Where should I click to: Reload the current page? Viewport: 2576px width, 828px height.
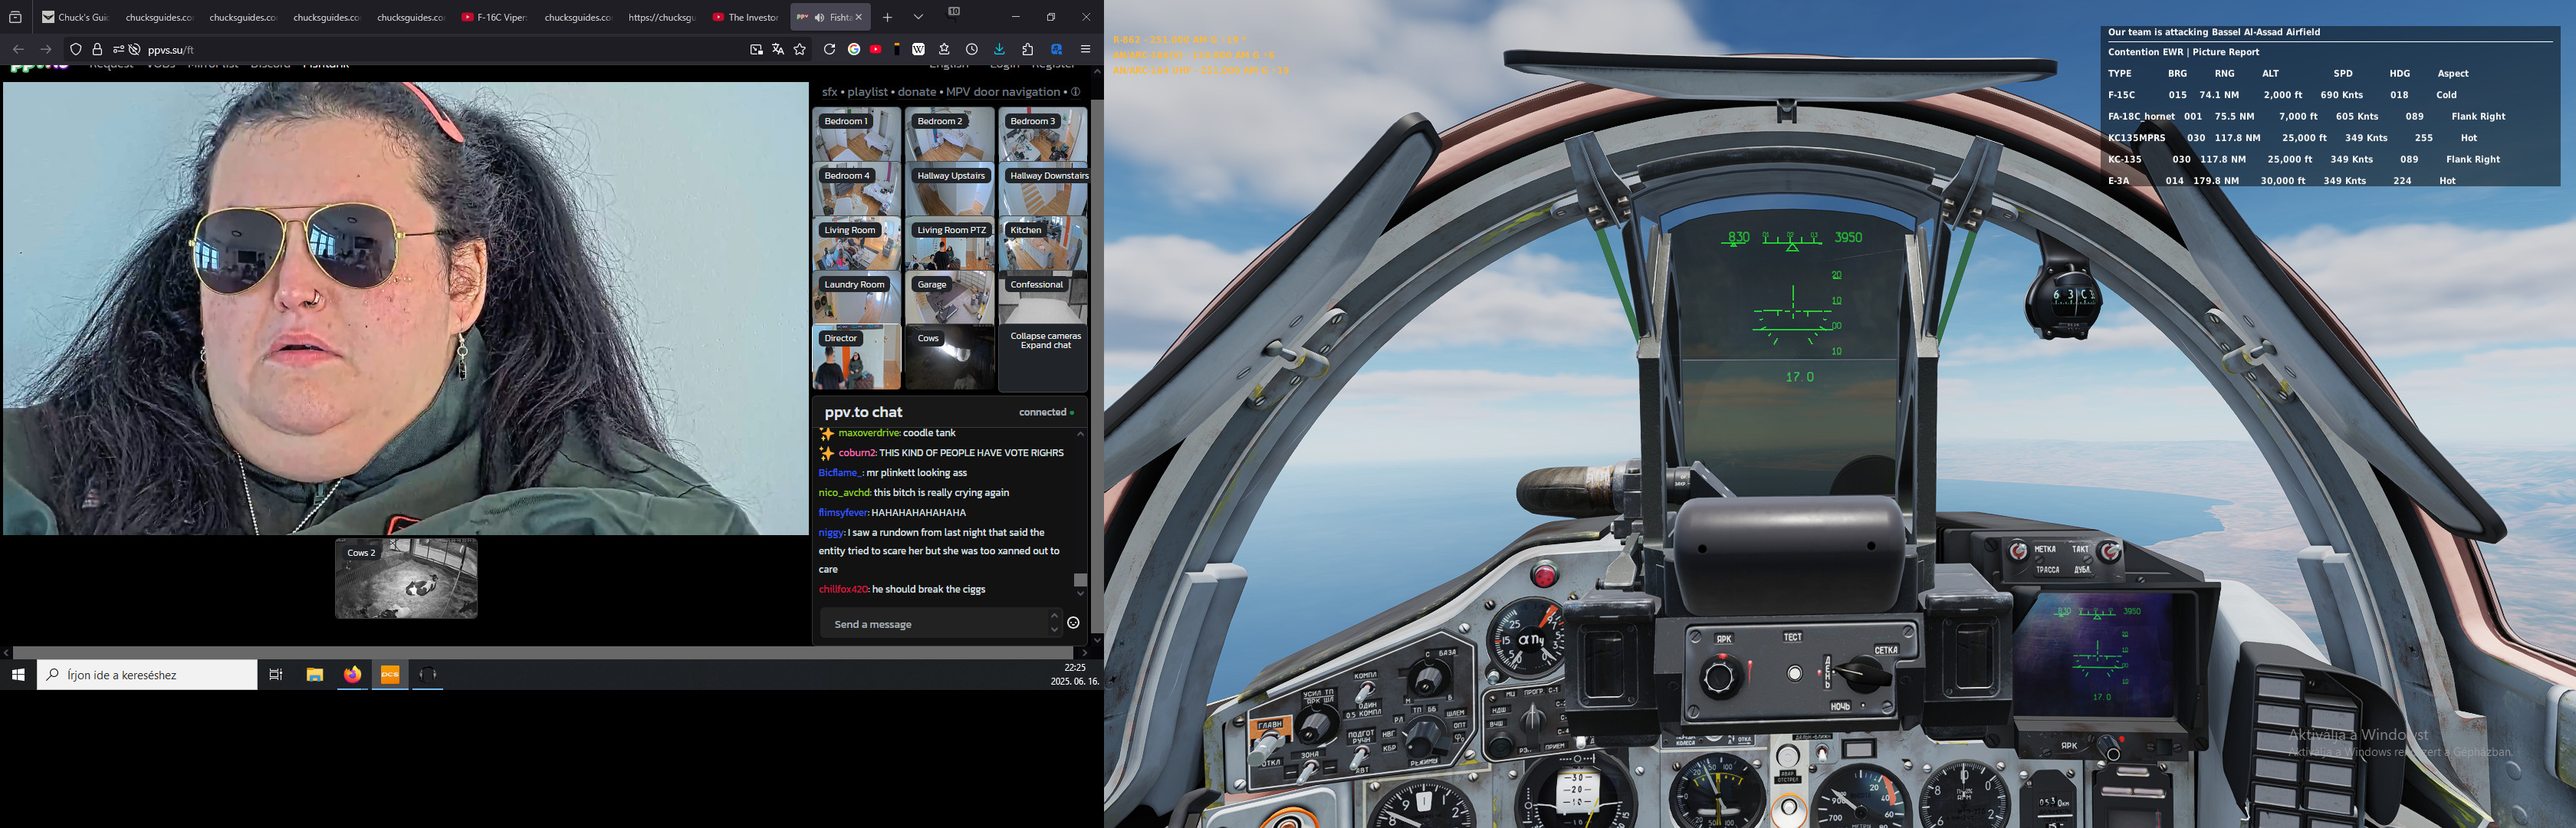[829, 49]
